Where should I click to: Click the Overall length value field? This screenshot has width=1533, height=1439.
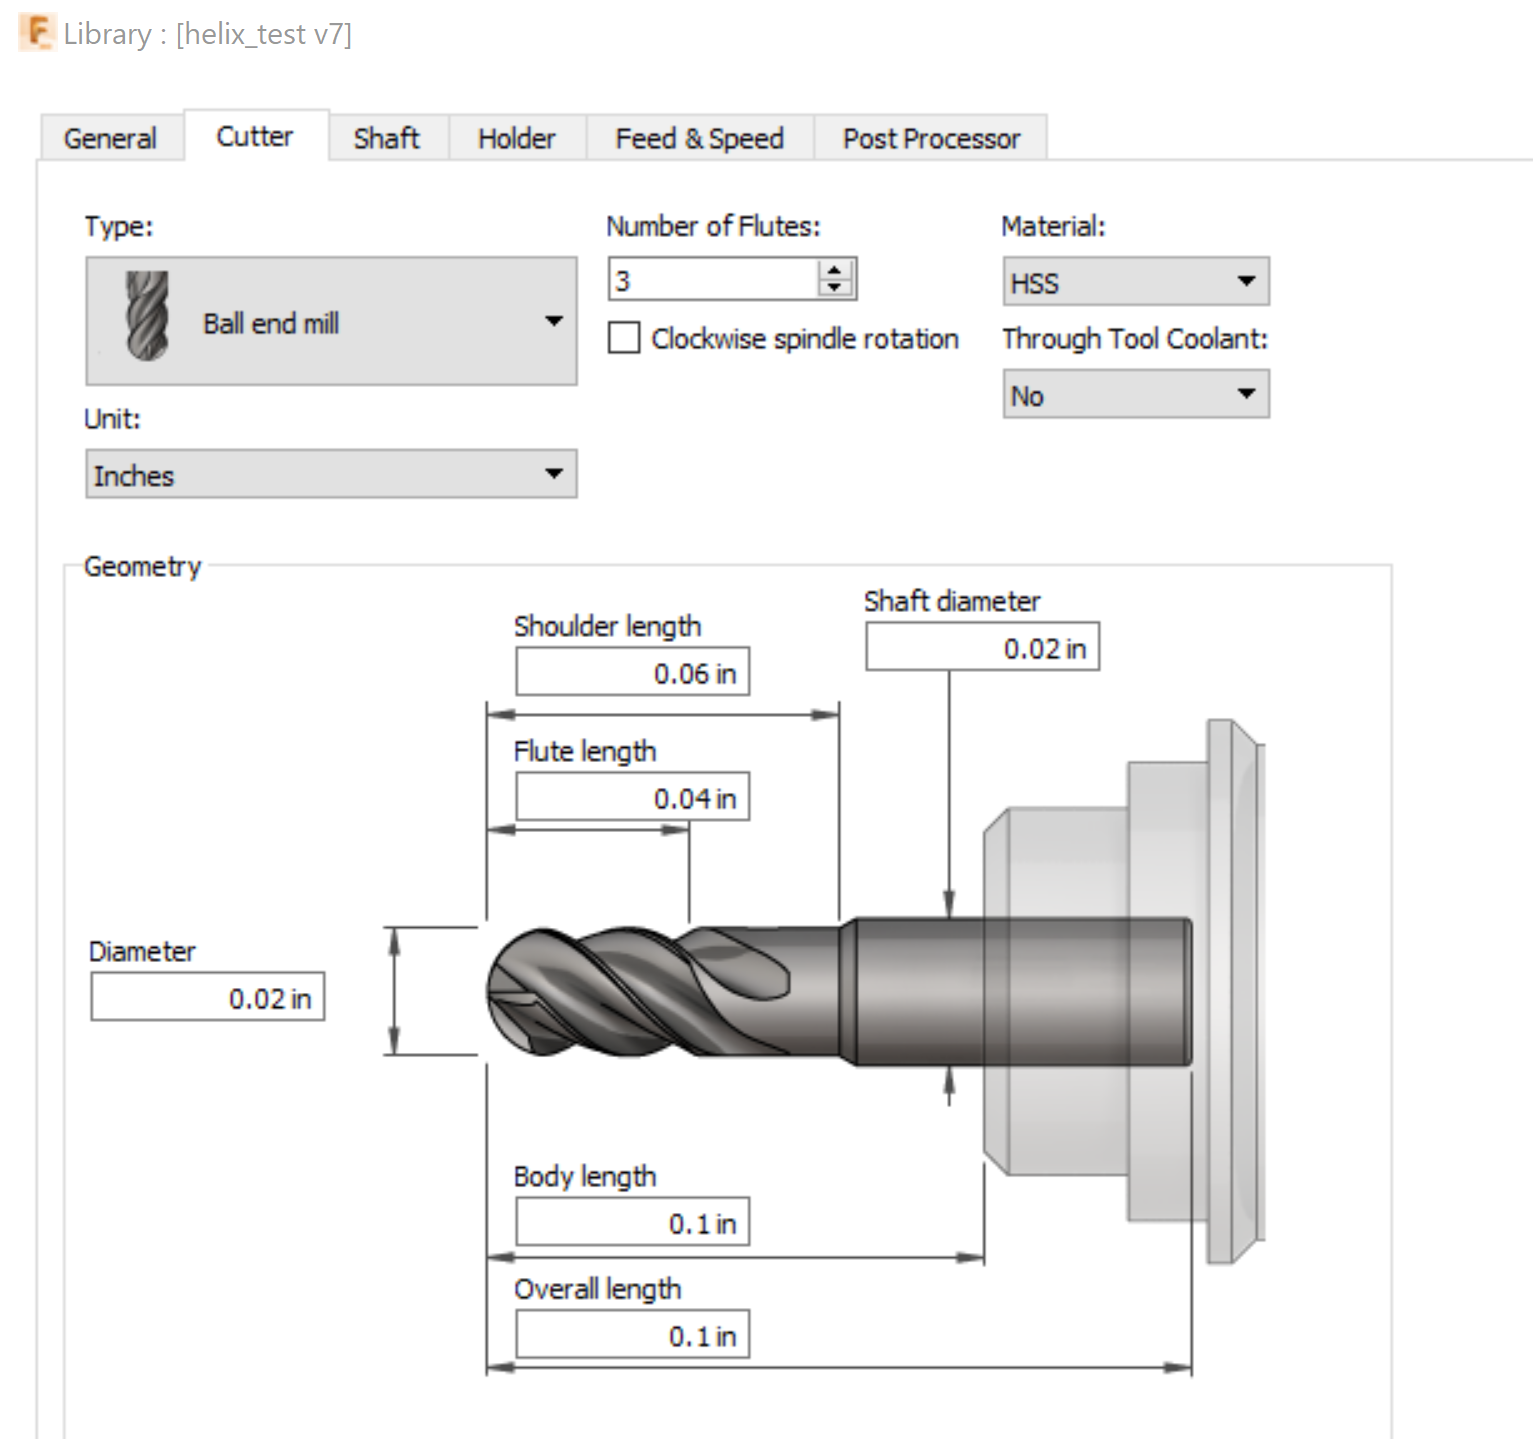[x=632, y=1333]
